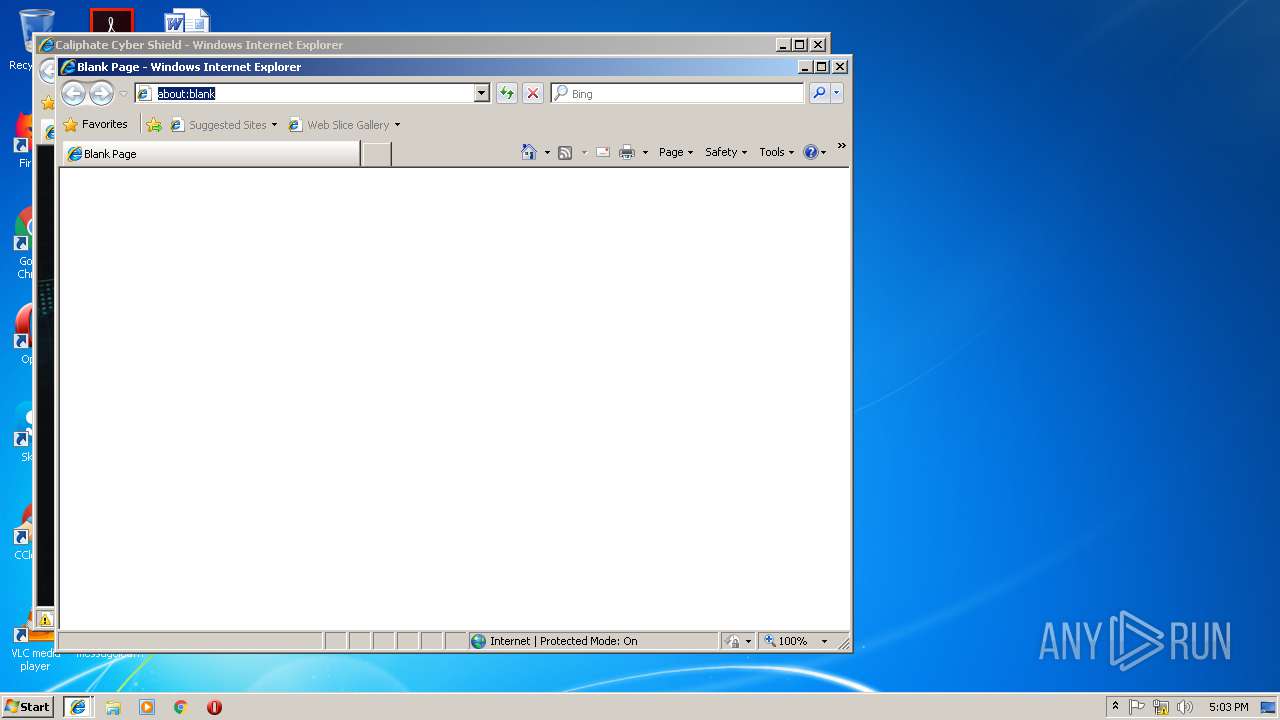Launch Windows Media Player from taskbar
Screen dimensions: 1280x720
(147, 707)
